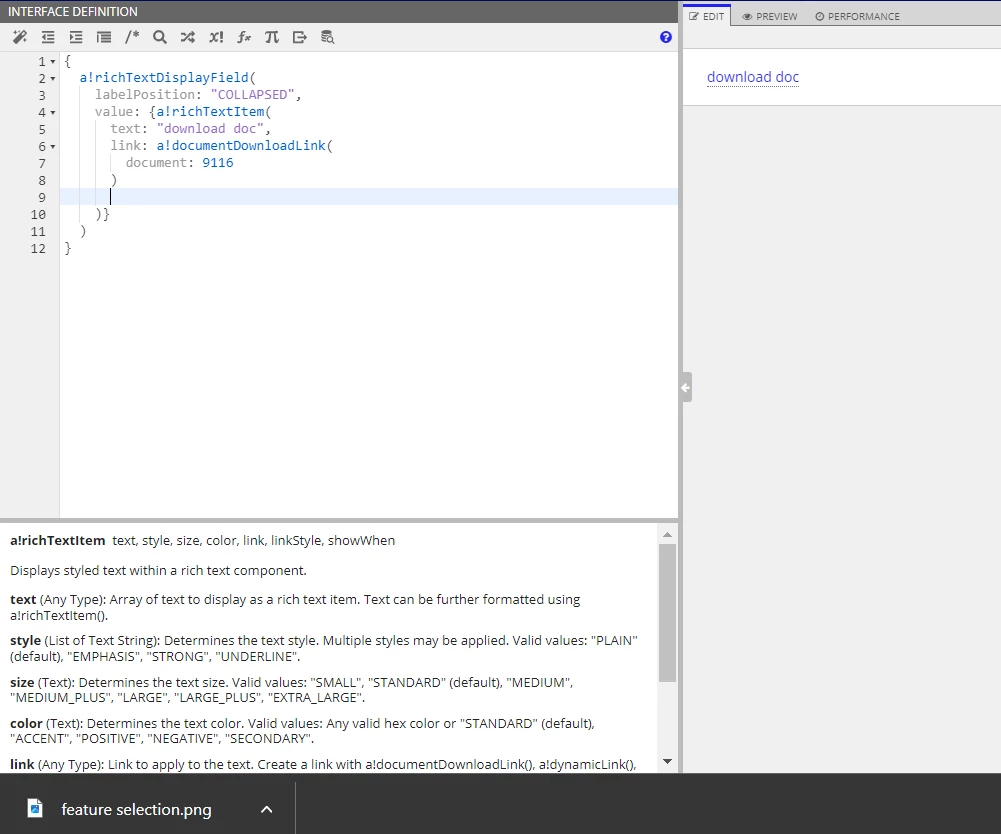Switch to the PREVIEW tab
This screenshot has width=1001, height=834.
[770, 16]
